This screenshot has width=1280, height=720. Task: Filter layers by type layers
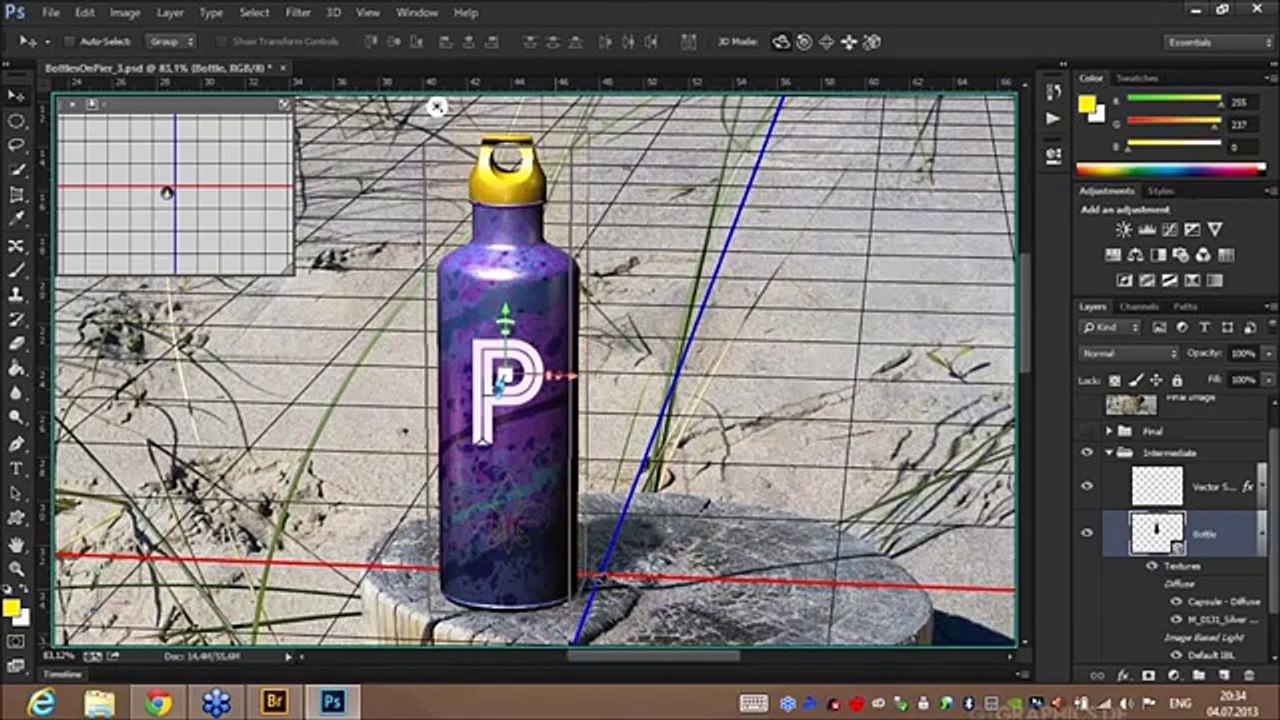1204,327
